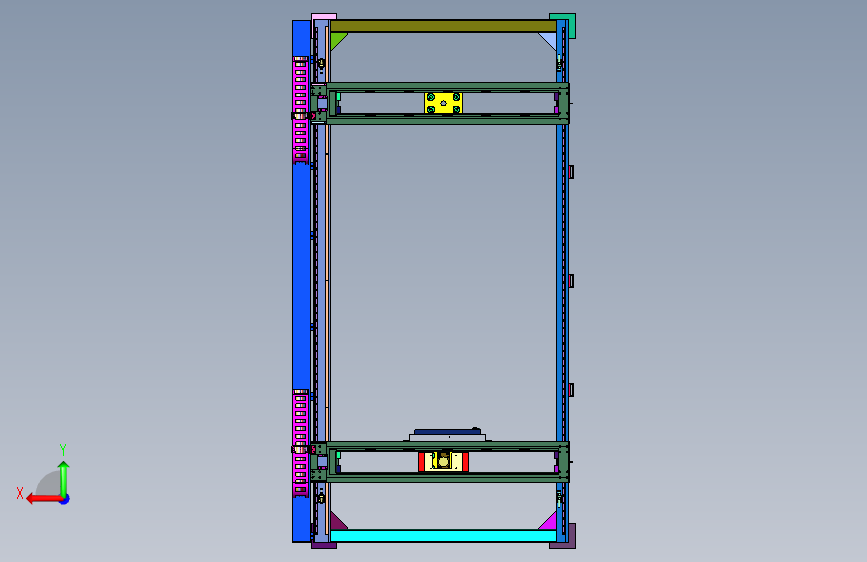Select the pink corner block at top left
Screen dimensions: 867x562
coord(324,17)
